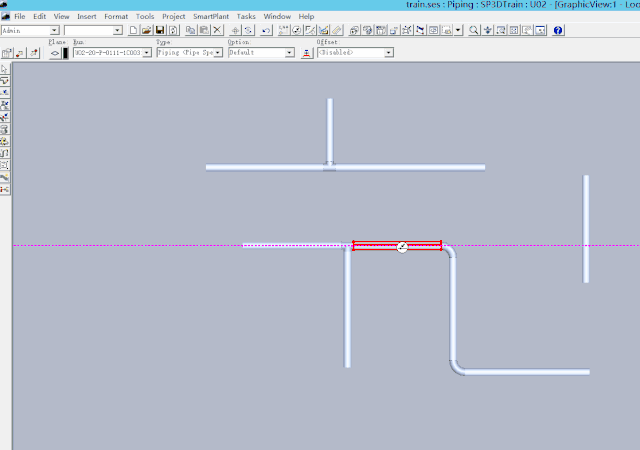Open the View menu
The image size is (640, 450).
tap(62, 16)
